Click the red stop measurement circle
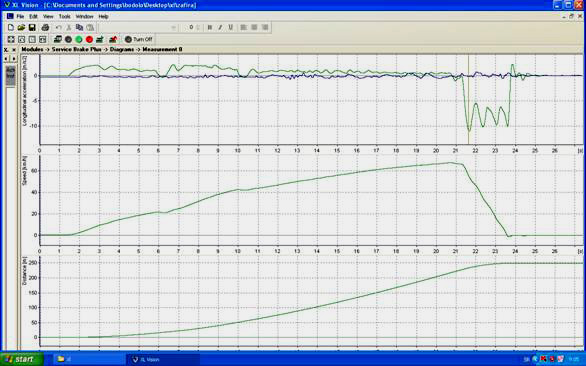This screenshot has height=366, width=586. point(89,39)
